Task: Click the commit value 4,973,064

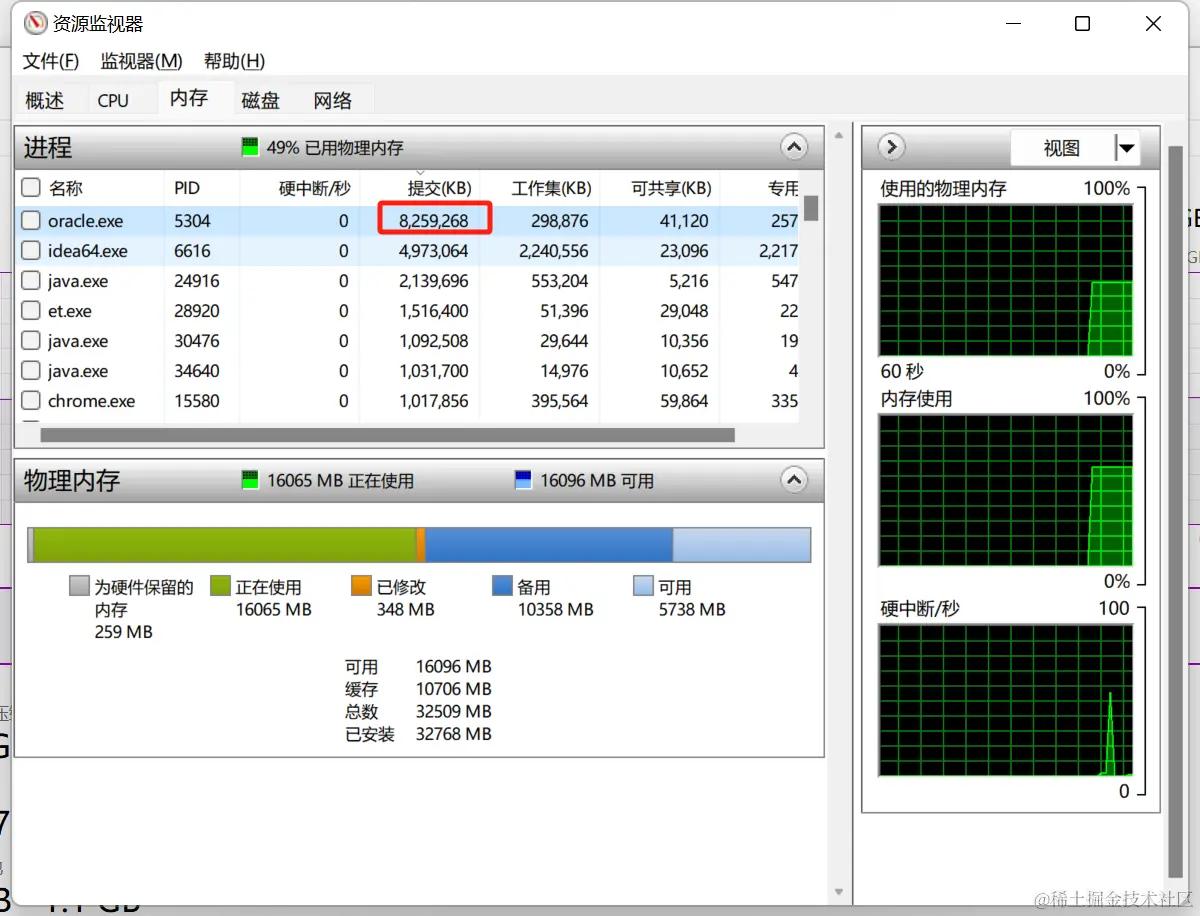Action: click(434, 251)
